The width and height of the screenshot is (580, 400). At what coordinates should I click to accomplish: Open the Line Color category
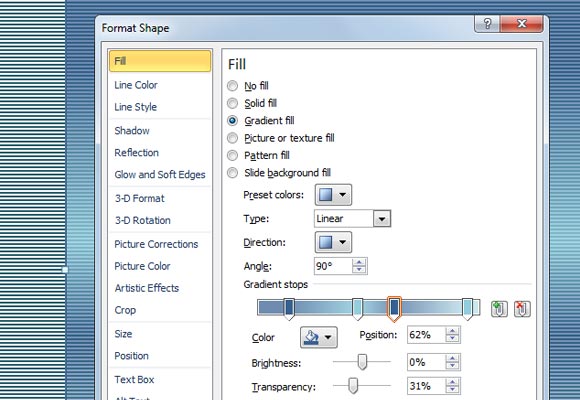tap(136, 85)
